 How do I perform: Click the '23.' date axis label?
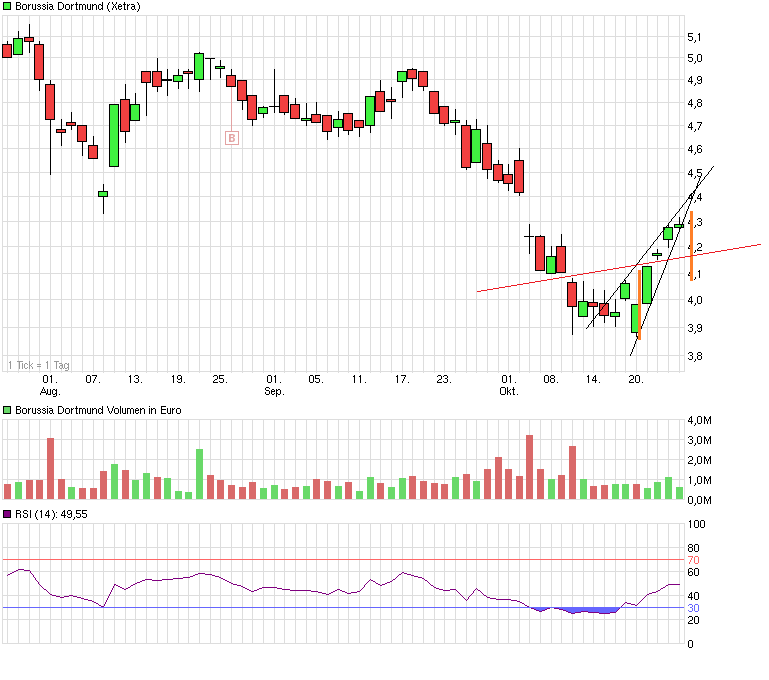coord(443,379)
